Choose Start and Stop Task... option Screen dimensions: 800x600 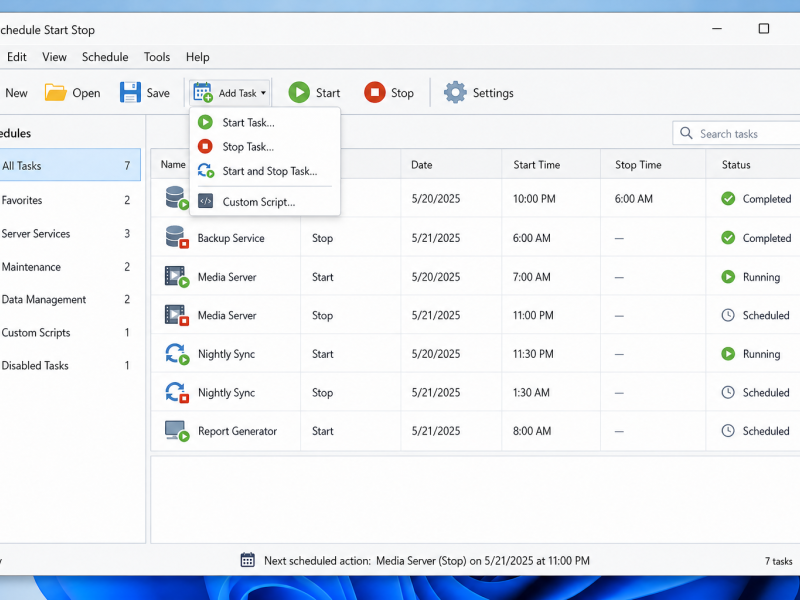265,171
